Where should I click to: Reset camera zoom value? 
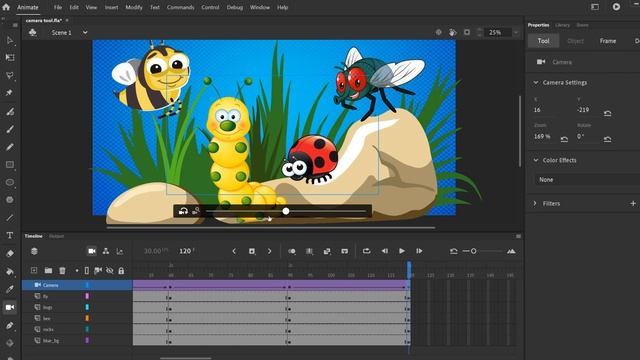[x=564, y=139]
